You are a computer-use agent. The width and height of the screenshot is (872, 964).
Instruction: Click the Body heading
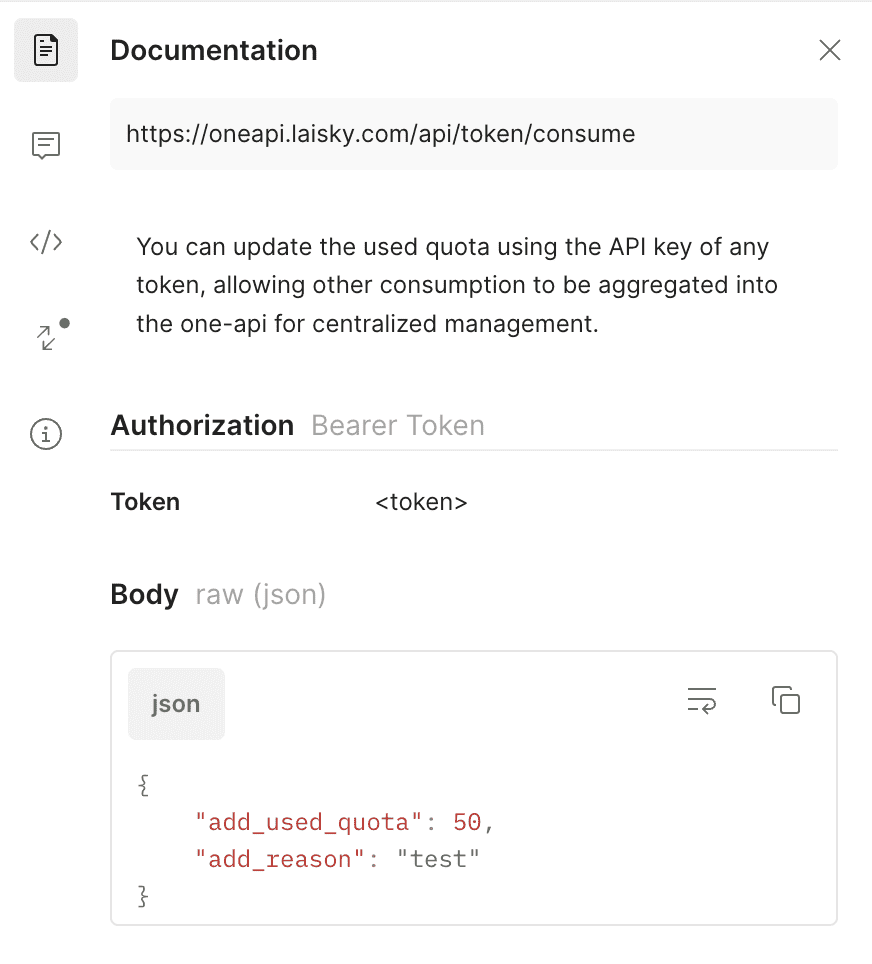[145, 595]
